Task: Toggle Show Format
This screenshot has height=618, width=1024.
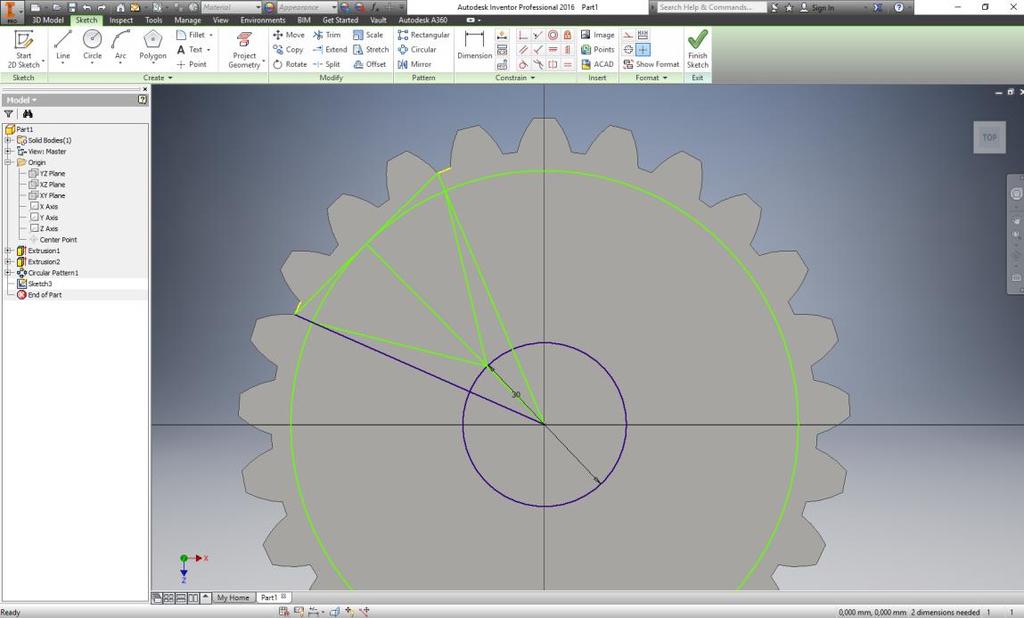Action: point(651,64)
